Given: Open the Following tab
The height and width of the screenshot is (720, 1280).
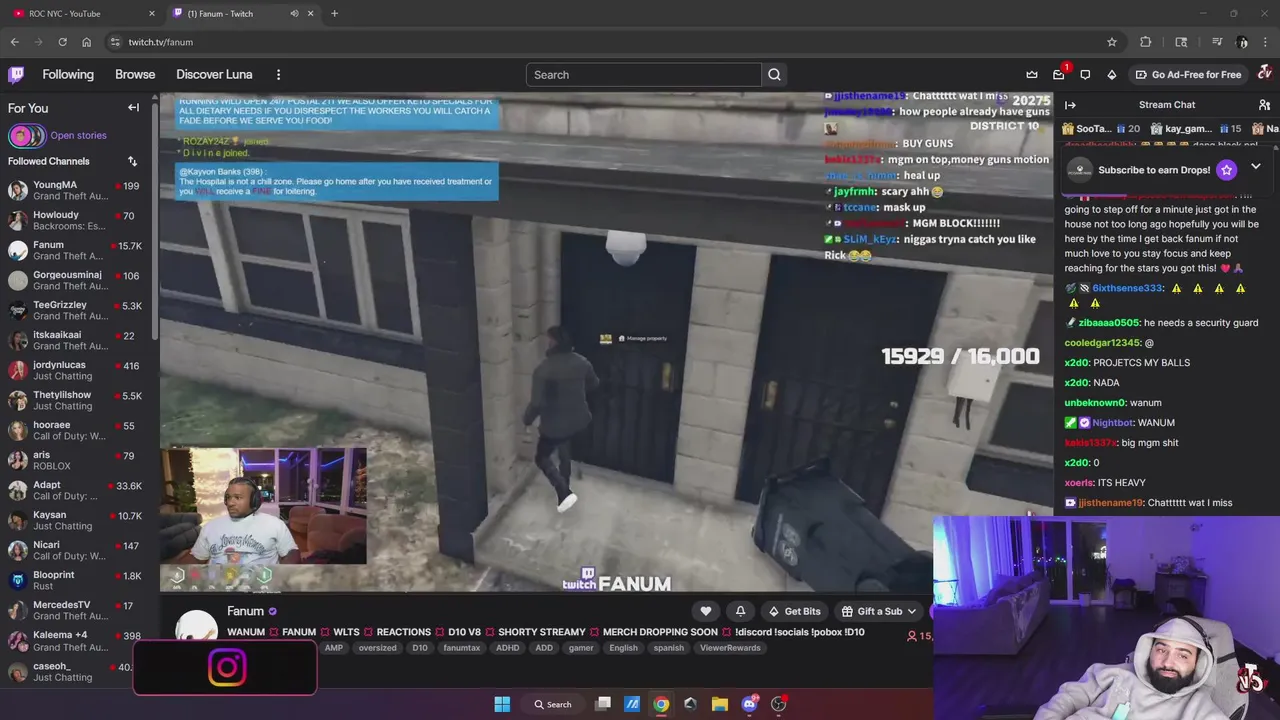Looking at the screenshot, I should pos(68,74).
